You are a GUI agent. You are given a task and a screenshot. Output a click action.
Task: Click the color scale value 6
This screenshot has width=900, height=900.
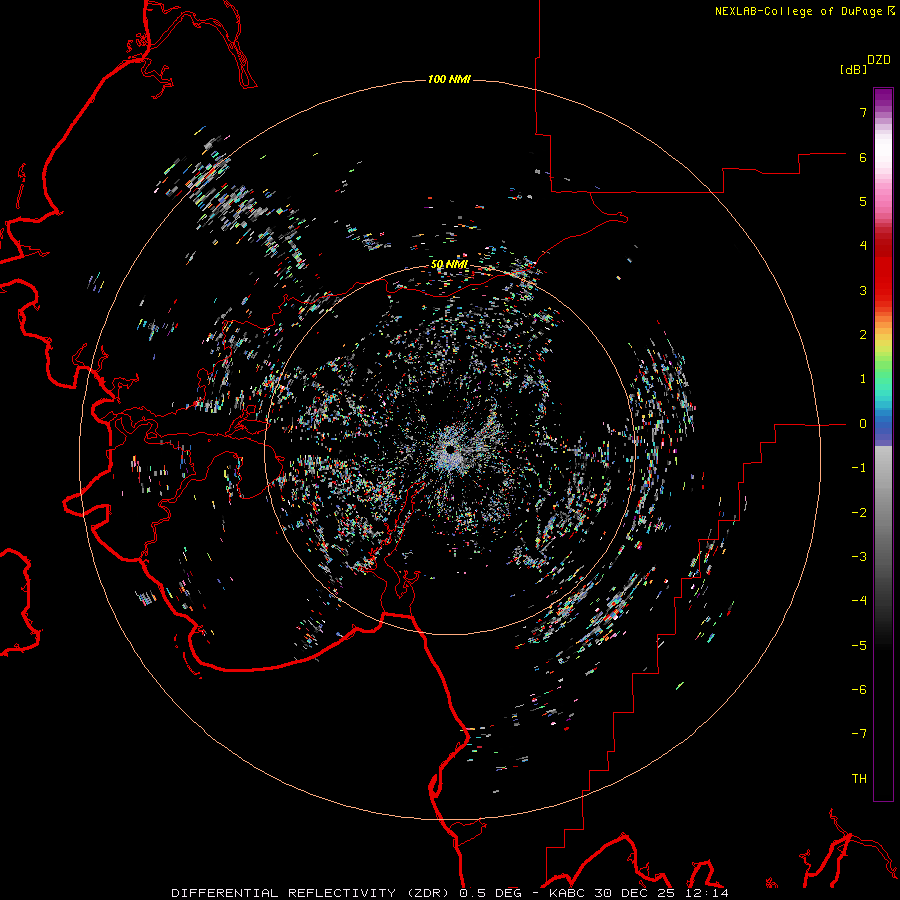pos(863,157)
